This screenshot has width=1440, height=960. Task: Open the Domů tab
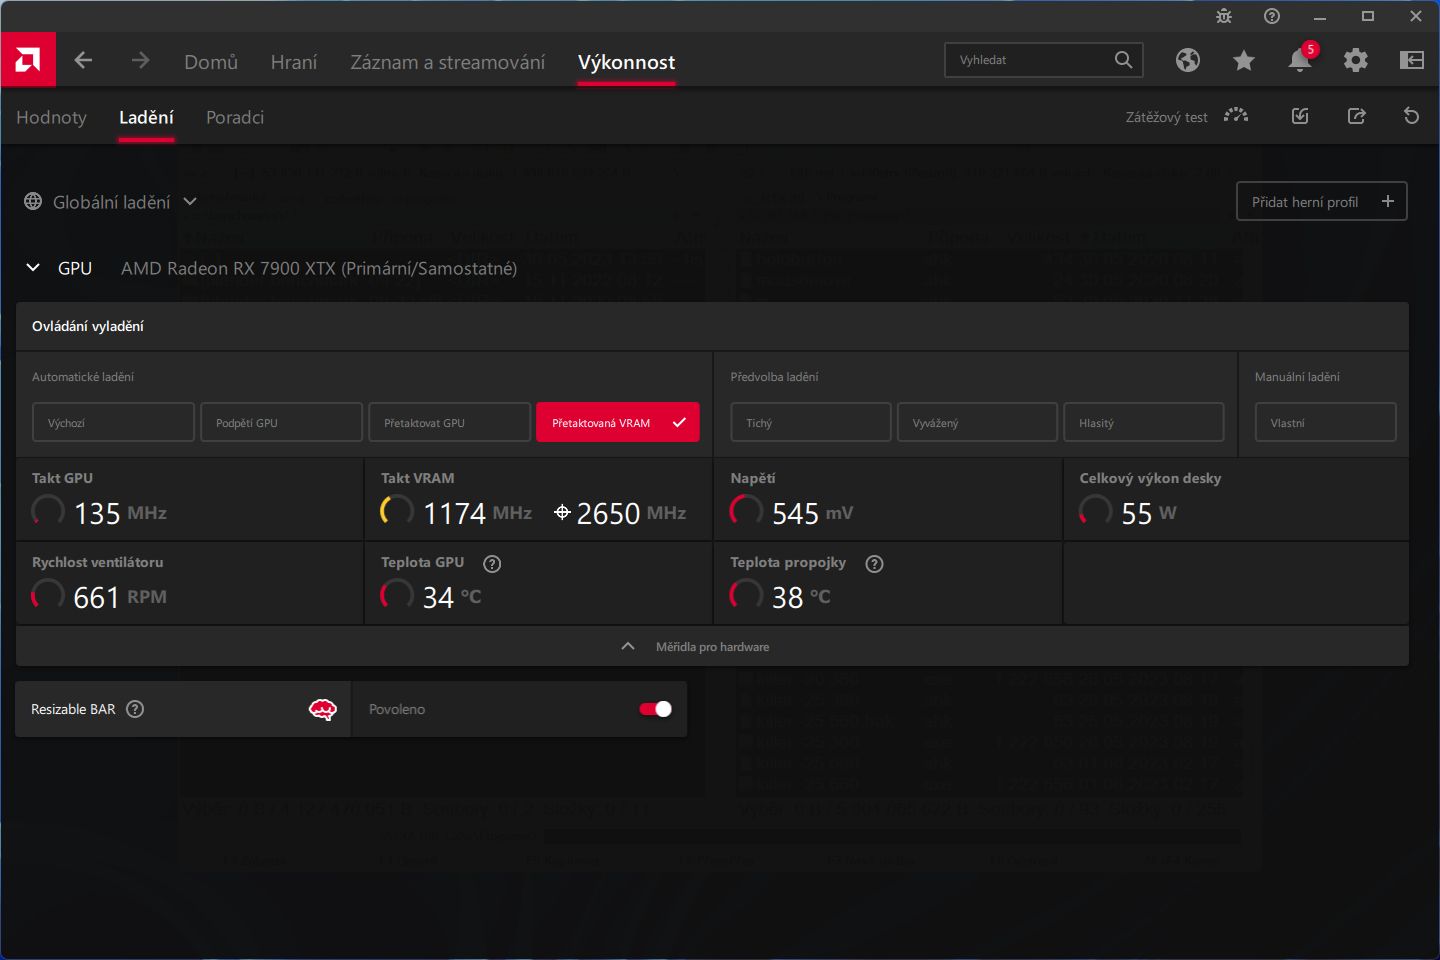(x=211, y=62)
